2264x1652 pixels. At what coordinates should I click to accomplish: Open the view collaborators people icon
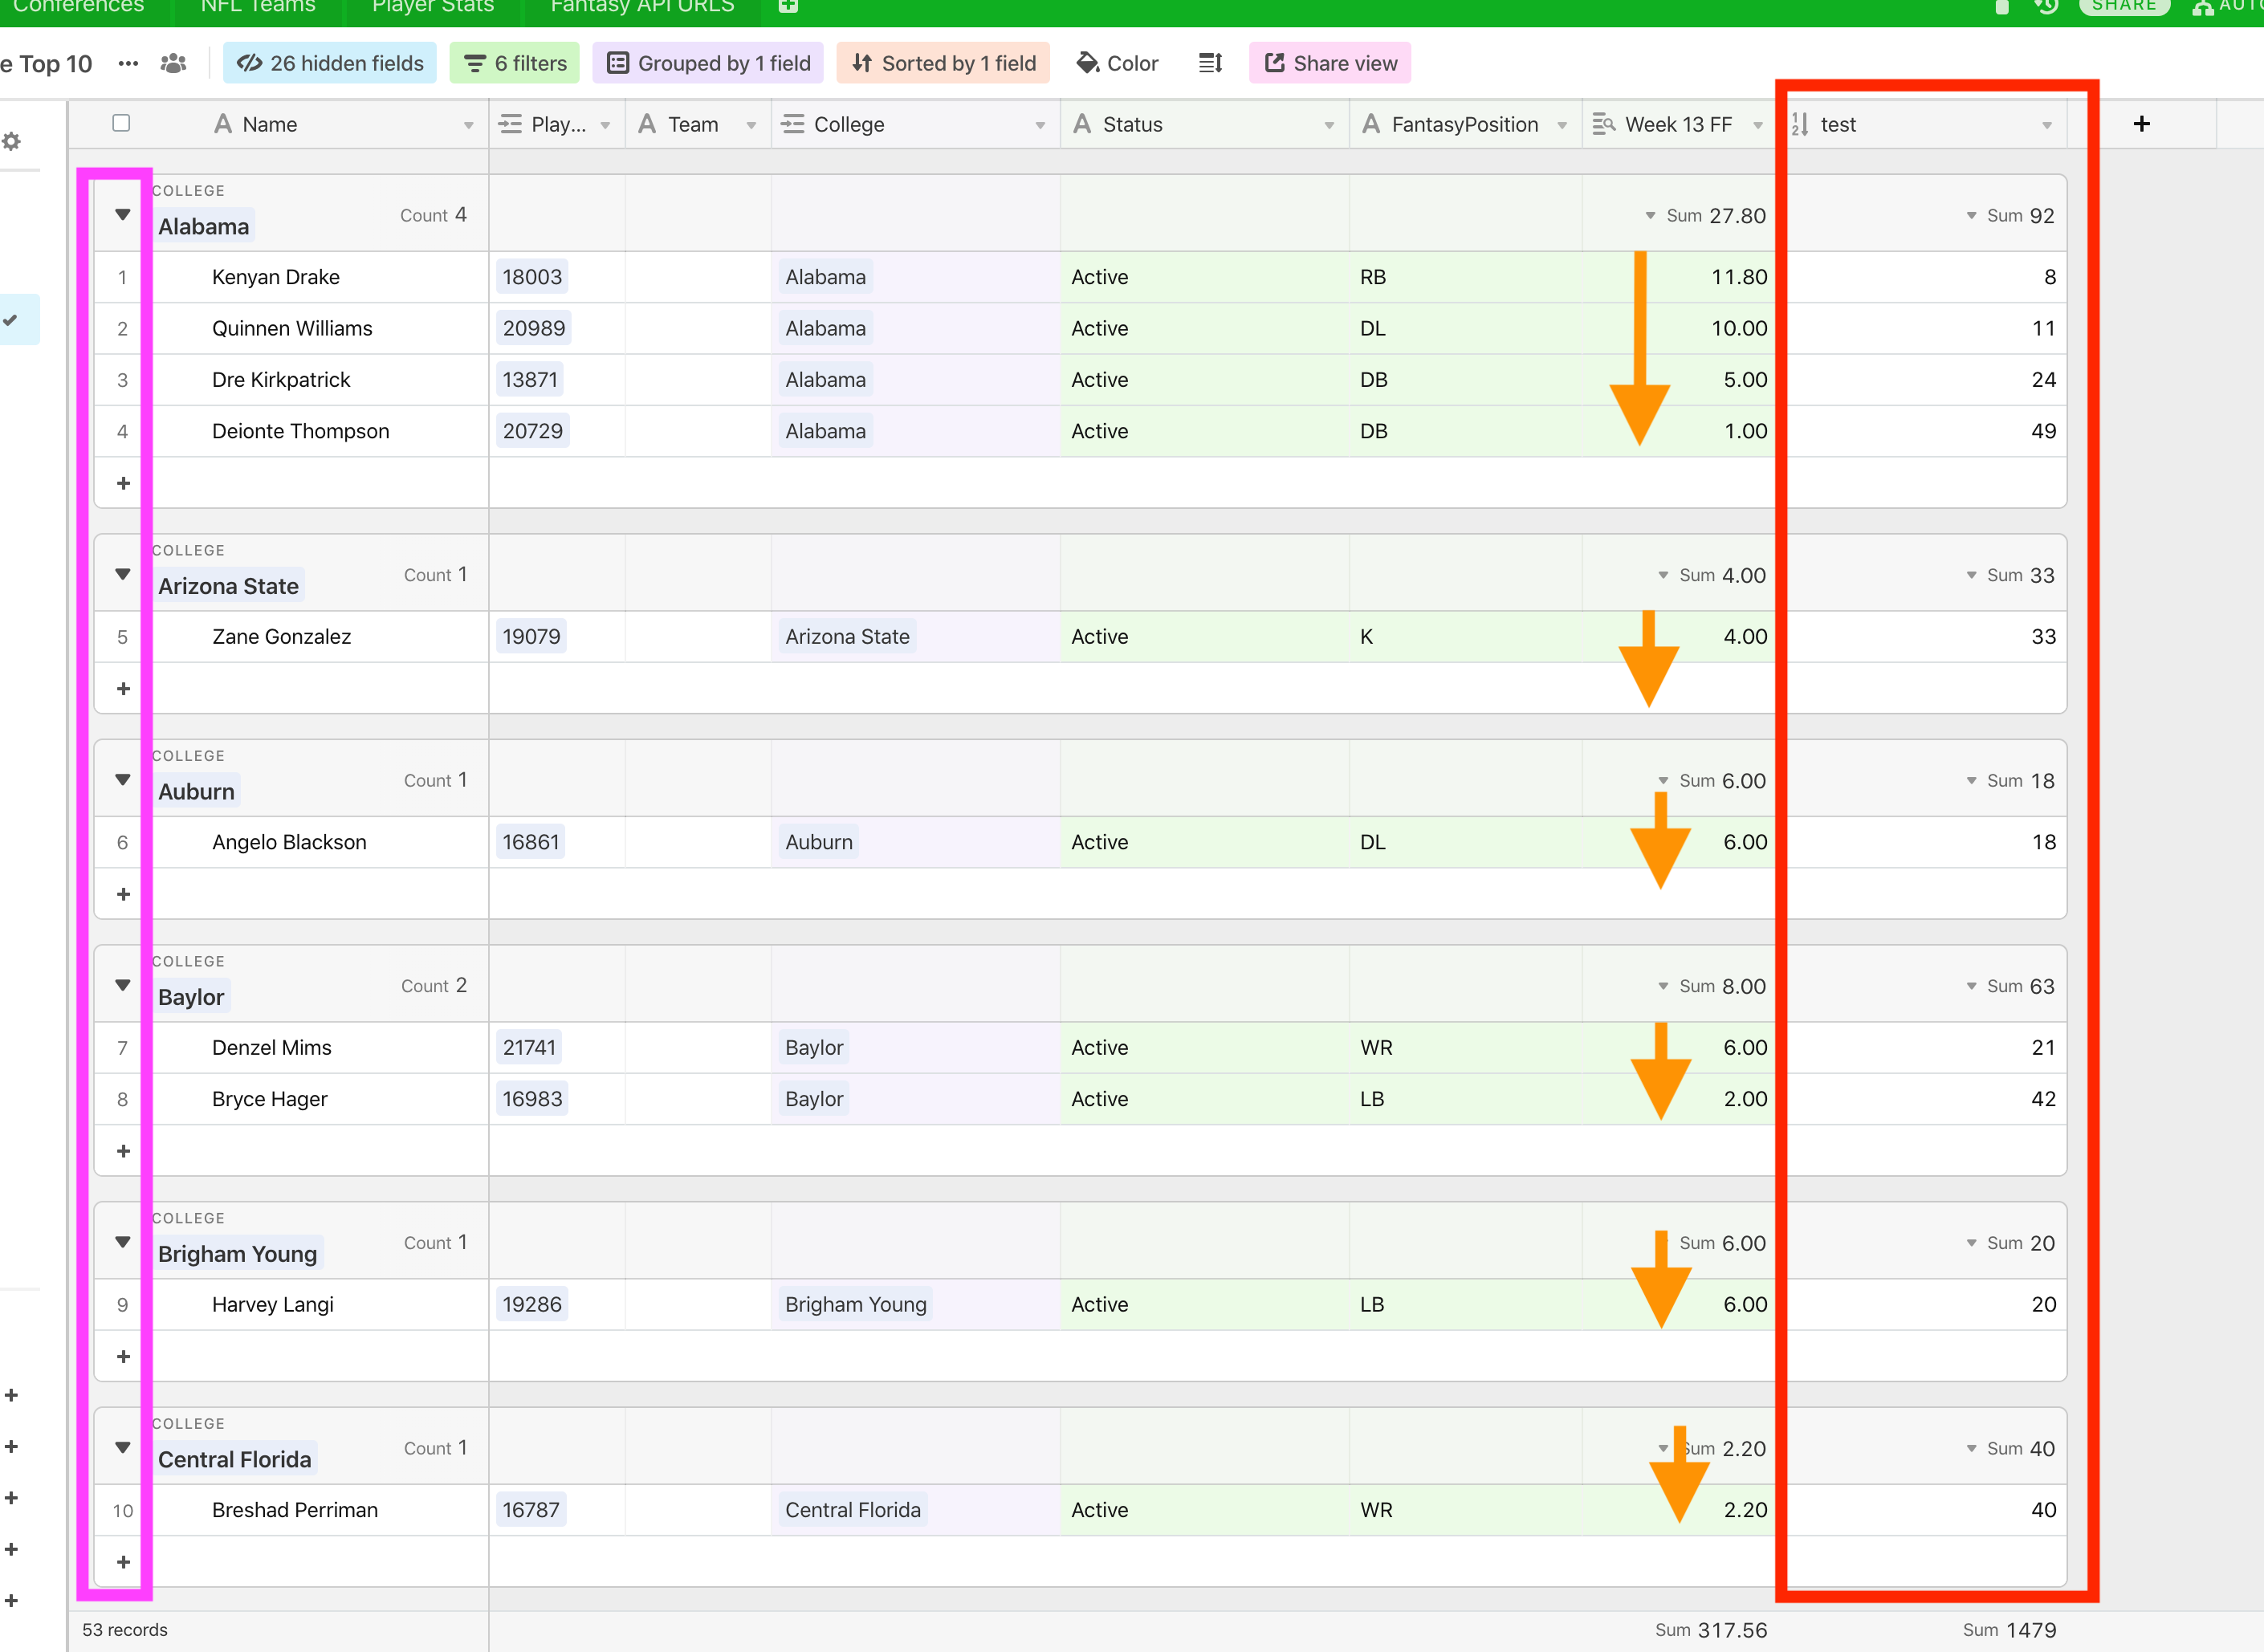coord(173,63)
